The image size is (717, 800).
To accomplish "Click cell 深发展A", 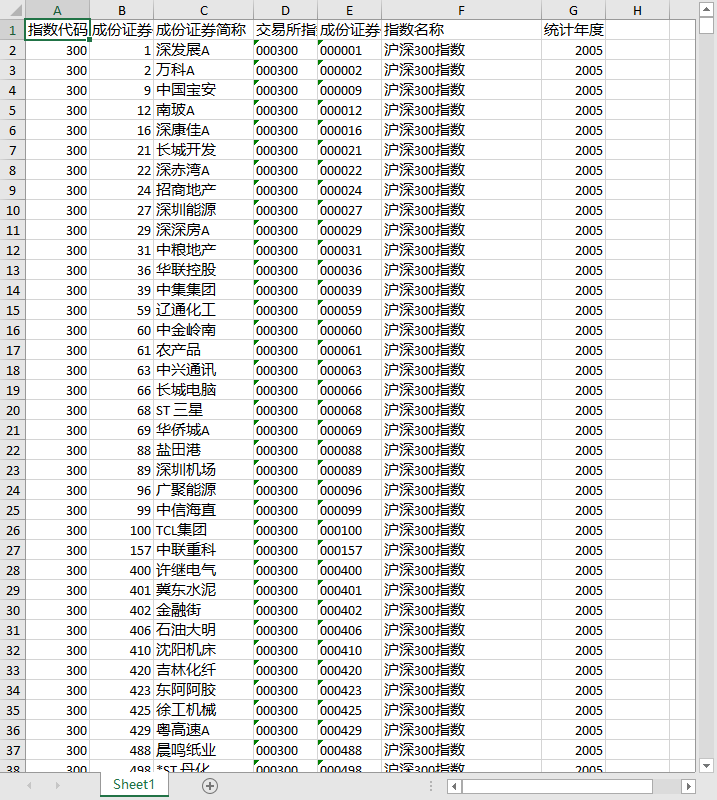I will point(203,50).
